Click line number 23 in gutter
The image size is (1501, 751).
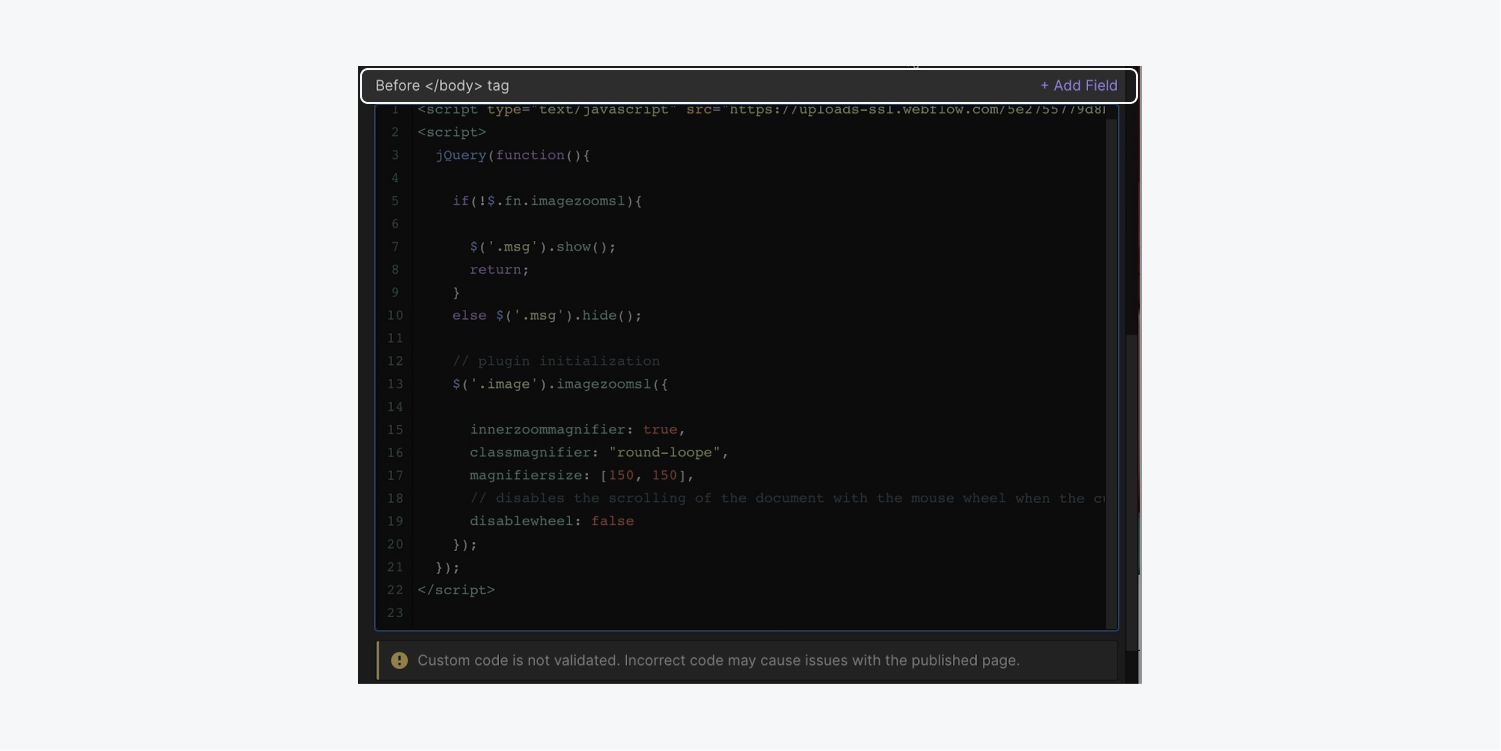pos(394,613)
